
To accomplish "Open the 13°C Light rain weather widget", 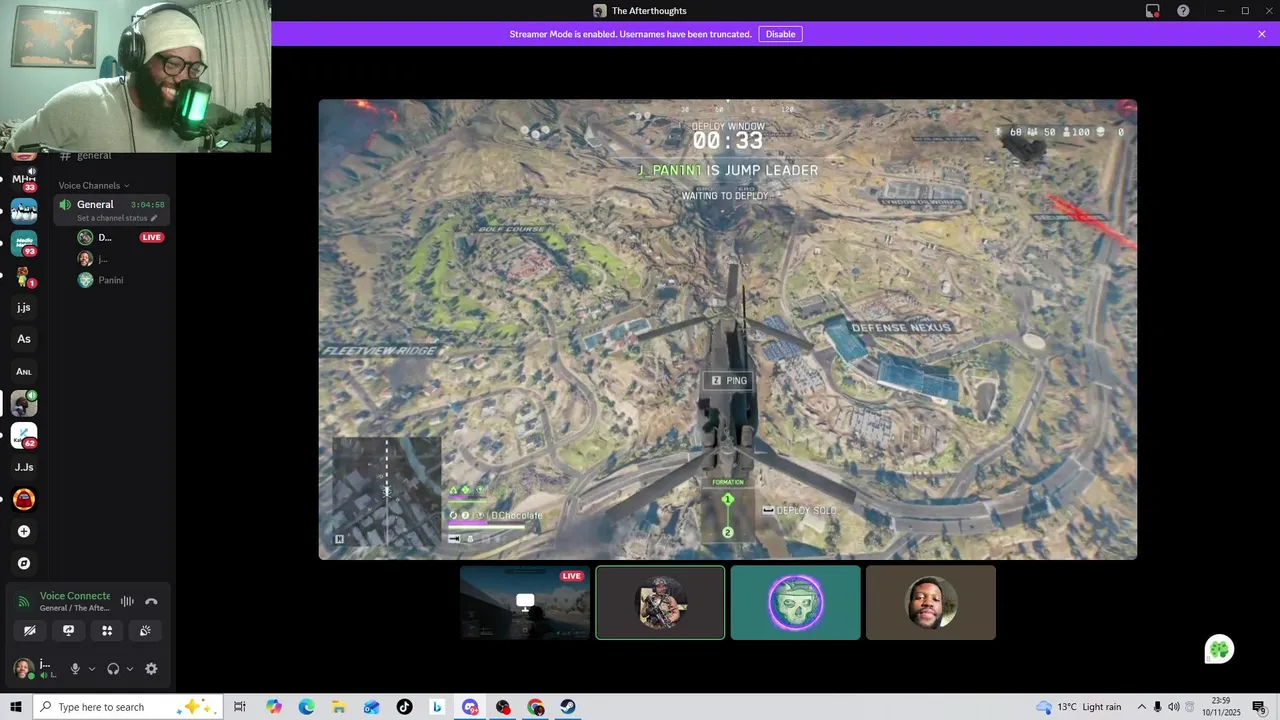I will point(1079,707).
